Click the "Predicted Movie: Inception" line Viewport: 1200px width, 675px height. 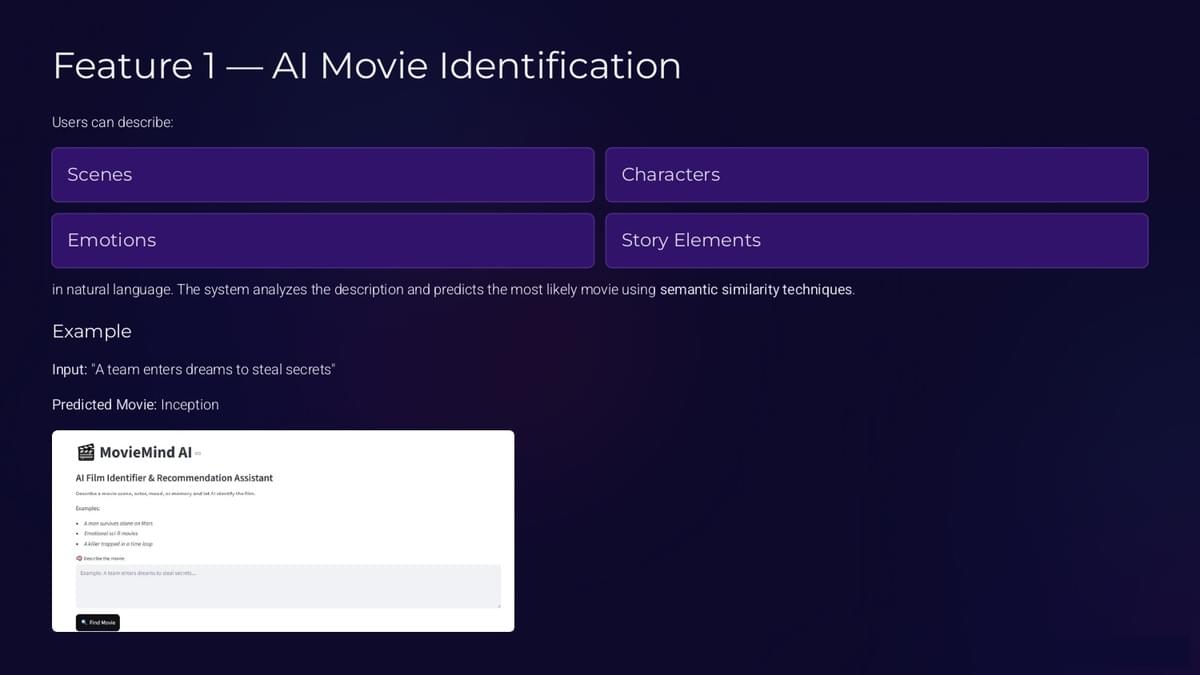[135, 405]
